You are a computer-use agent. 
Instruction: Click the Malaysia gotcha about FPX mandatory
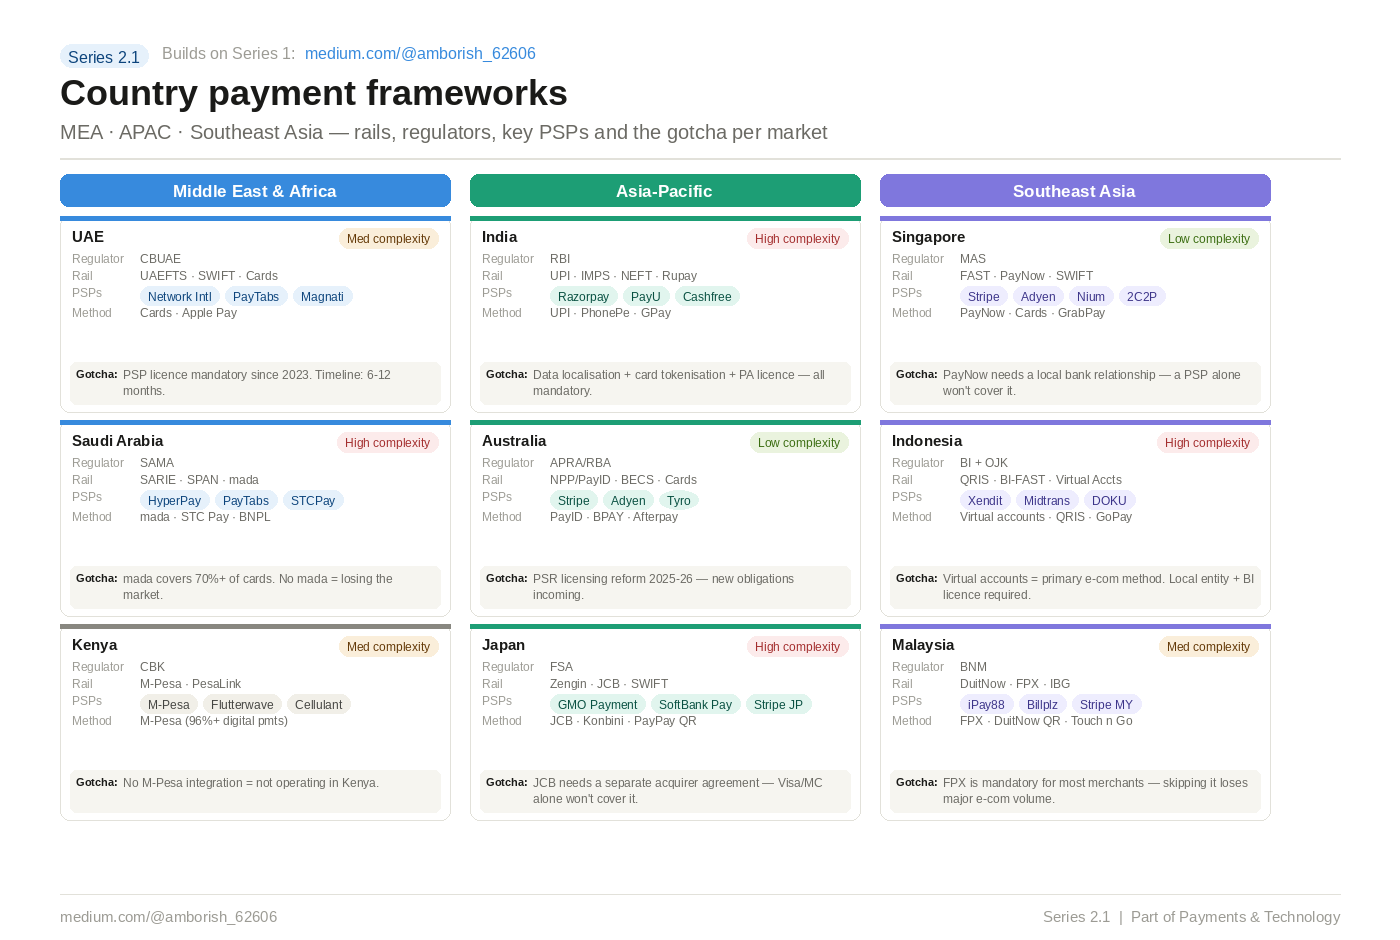click(1075, 791)
